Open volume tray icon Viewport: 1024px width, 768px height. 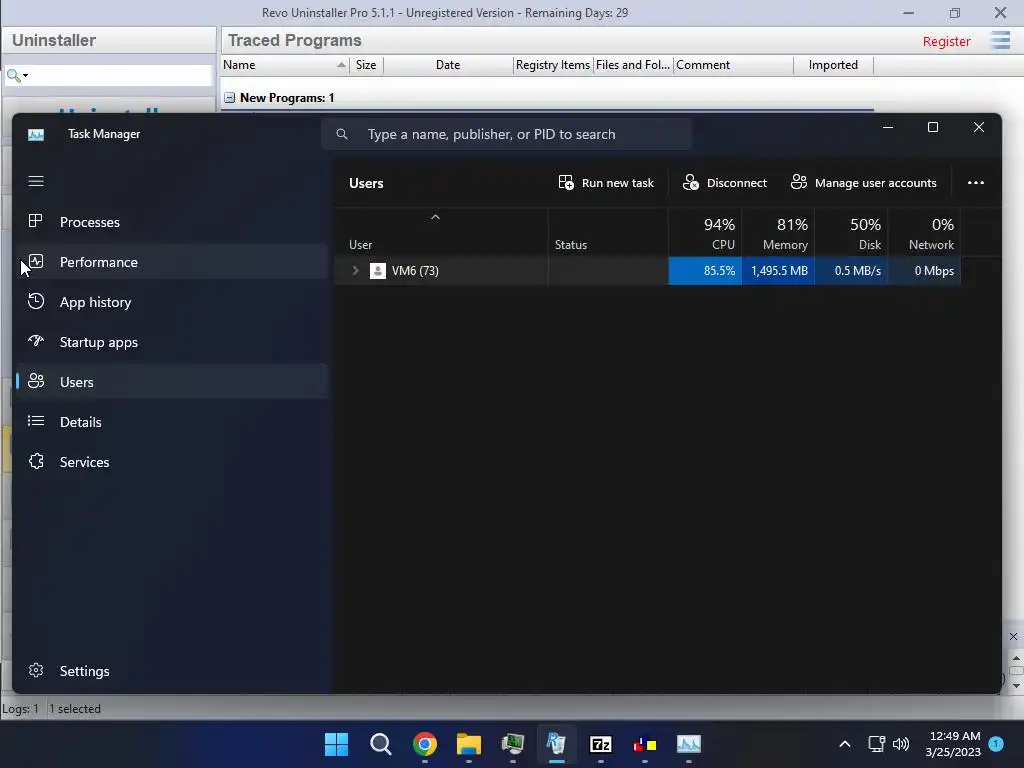[x=901, y=744]
